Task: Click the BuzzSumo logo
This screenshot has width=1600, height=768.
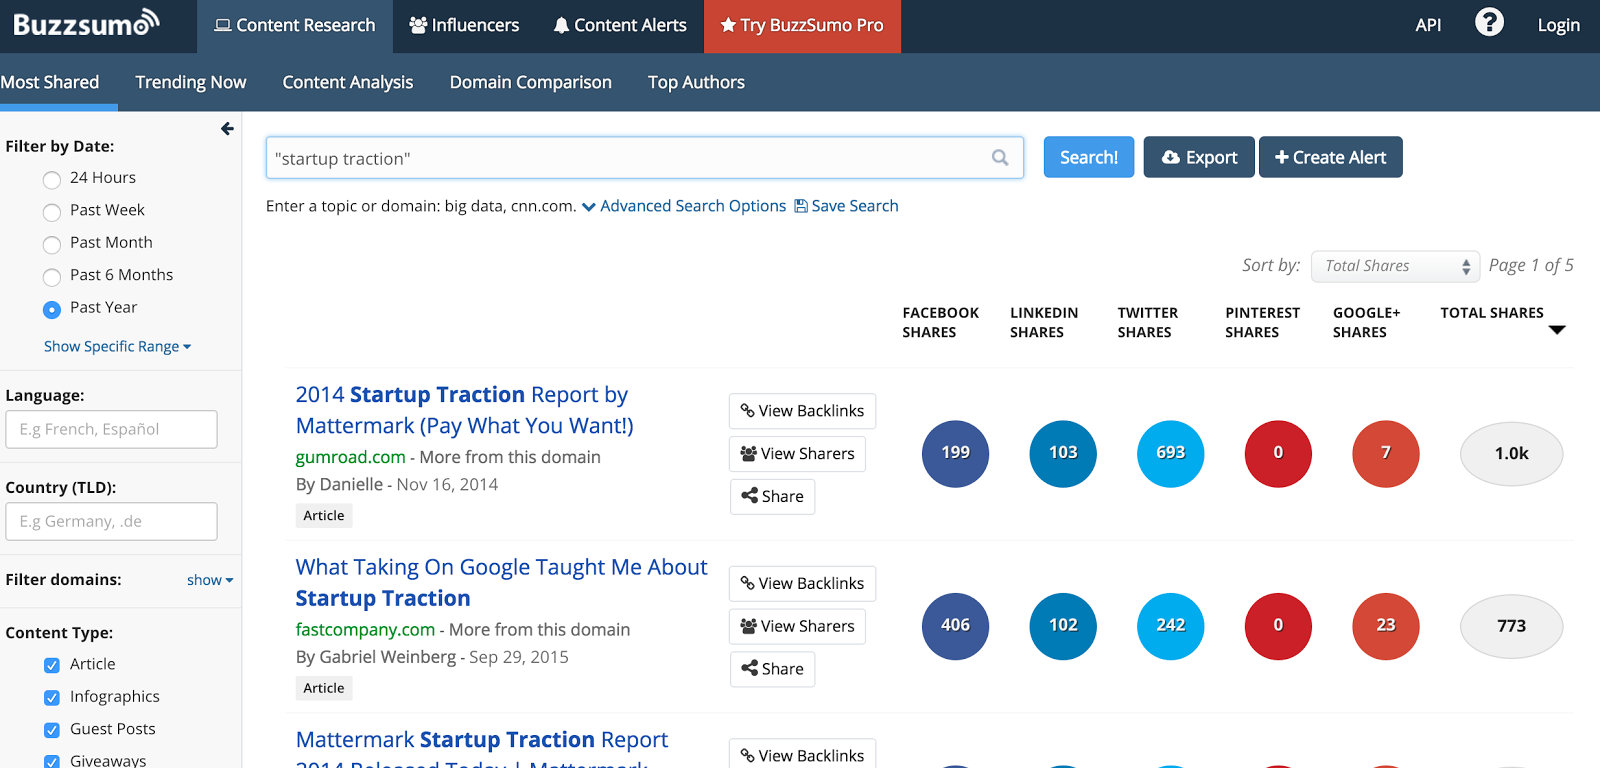Action: [x=86, y=23]
